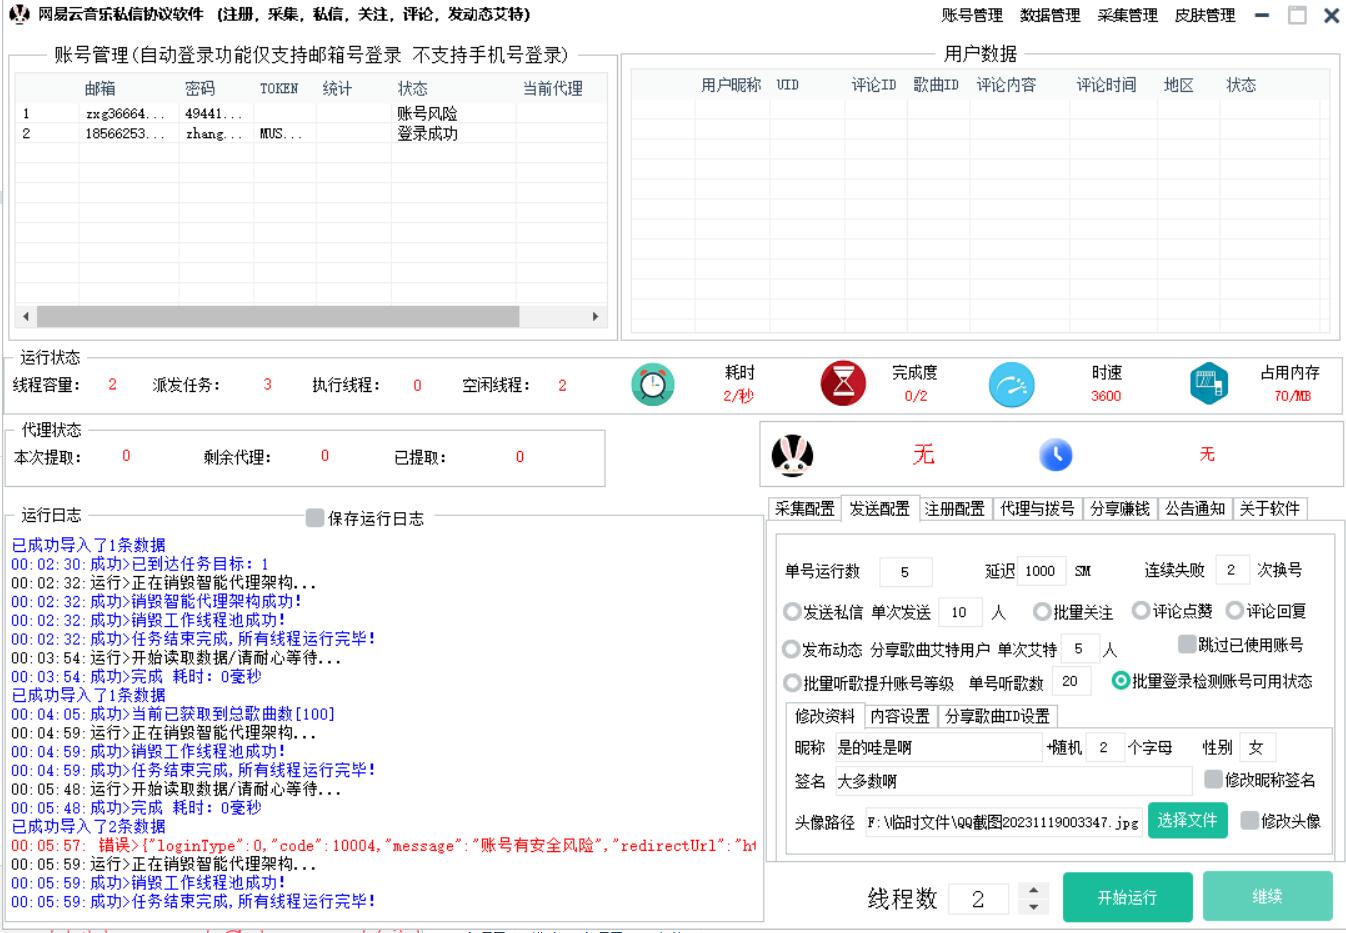Click the rabbit avatar icon
The height and width of the screenshot is (933, 1346).
click(792, 456)
